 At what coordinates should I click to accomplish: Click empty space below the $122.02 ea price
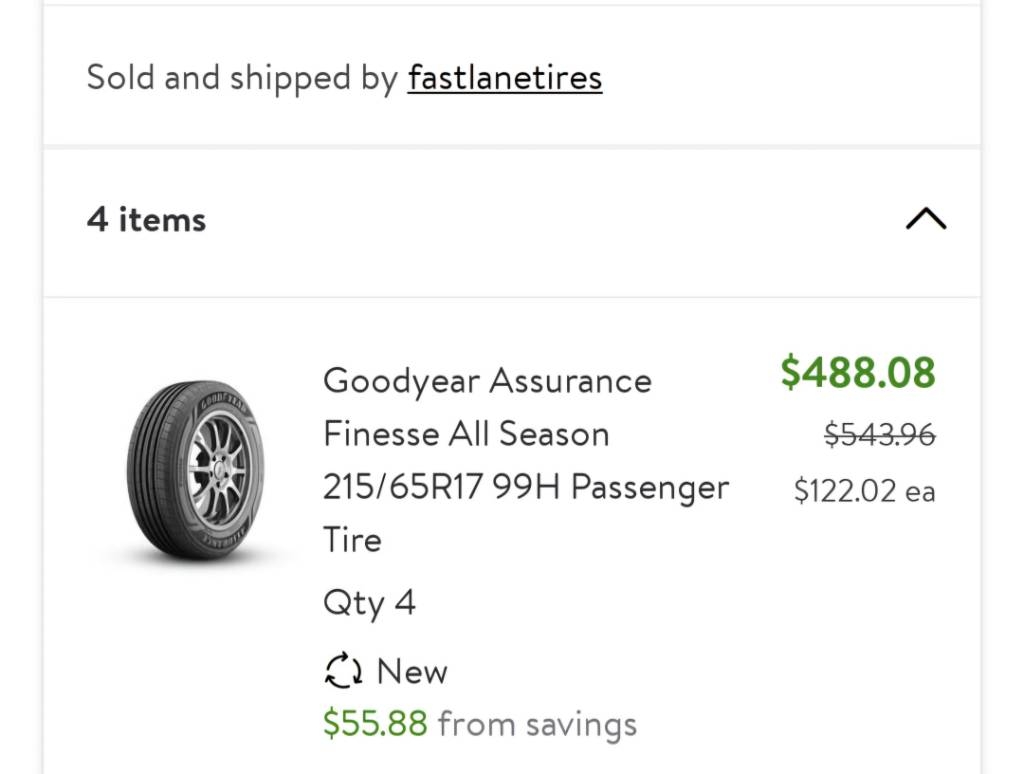click(x=865, y=588)
